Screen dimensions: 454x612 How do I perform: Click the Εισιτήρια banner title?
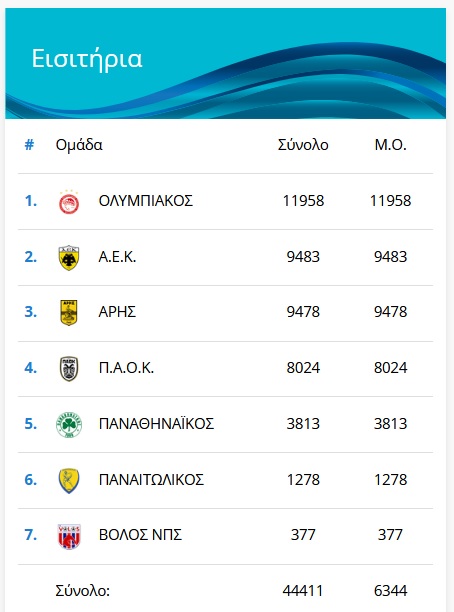[x=87, y=59]
